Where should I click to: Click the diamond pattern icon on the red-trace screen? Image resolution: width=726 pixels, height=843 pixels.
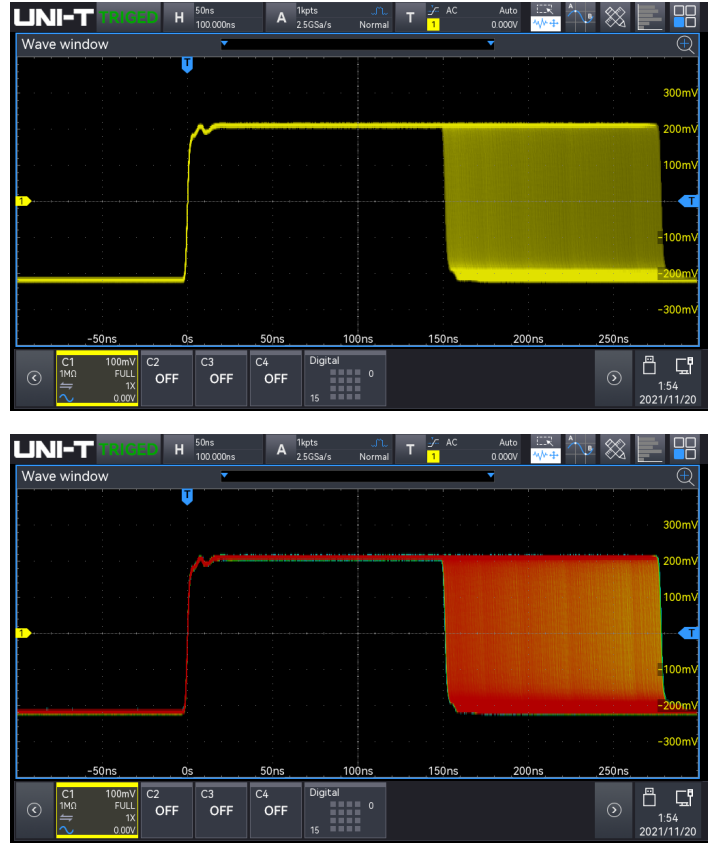pyautogui.click(x=616, y=448)
